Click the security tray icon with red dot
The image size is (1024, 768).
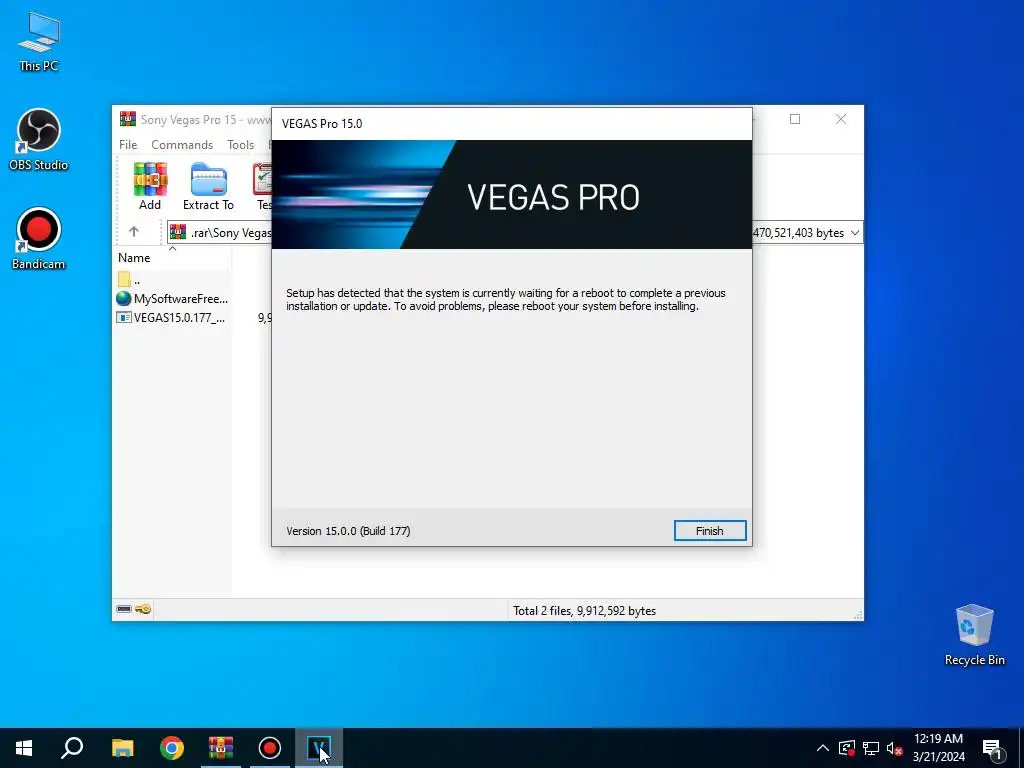pos(847,748)
